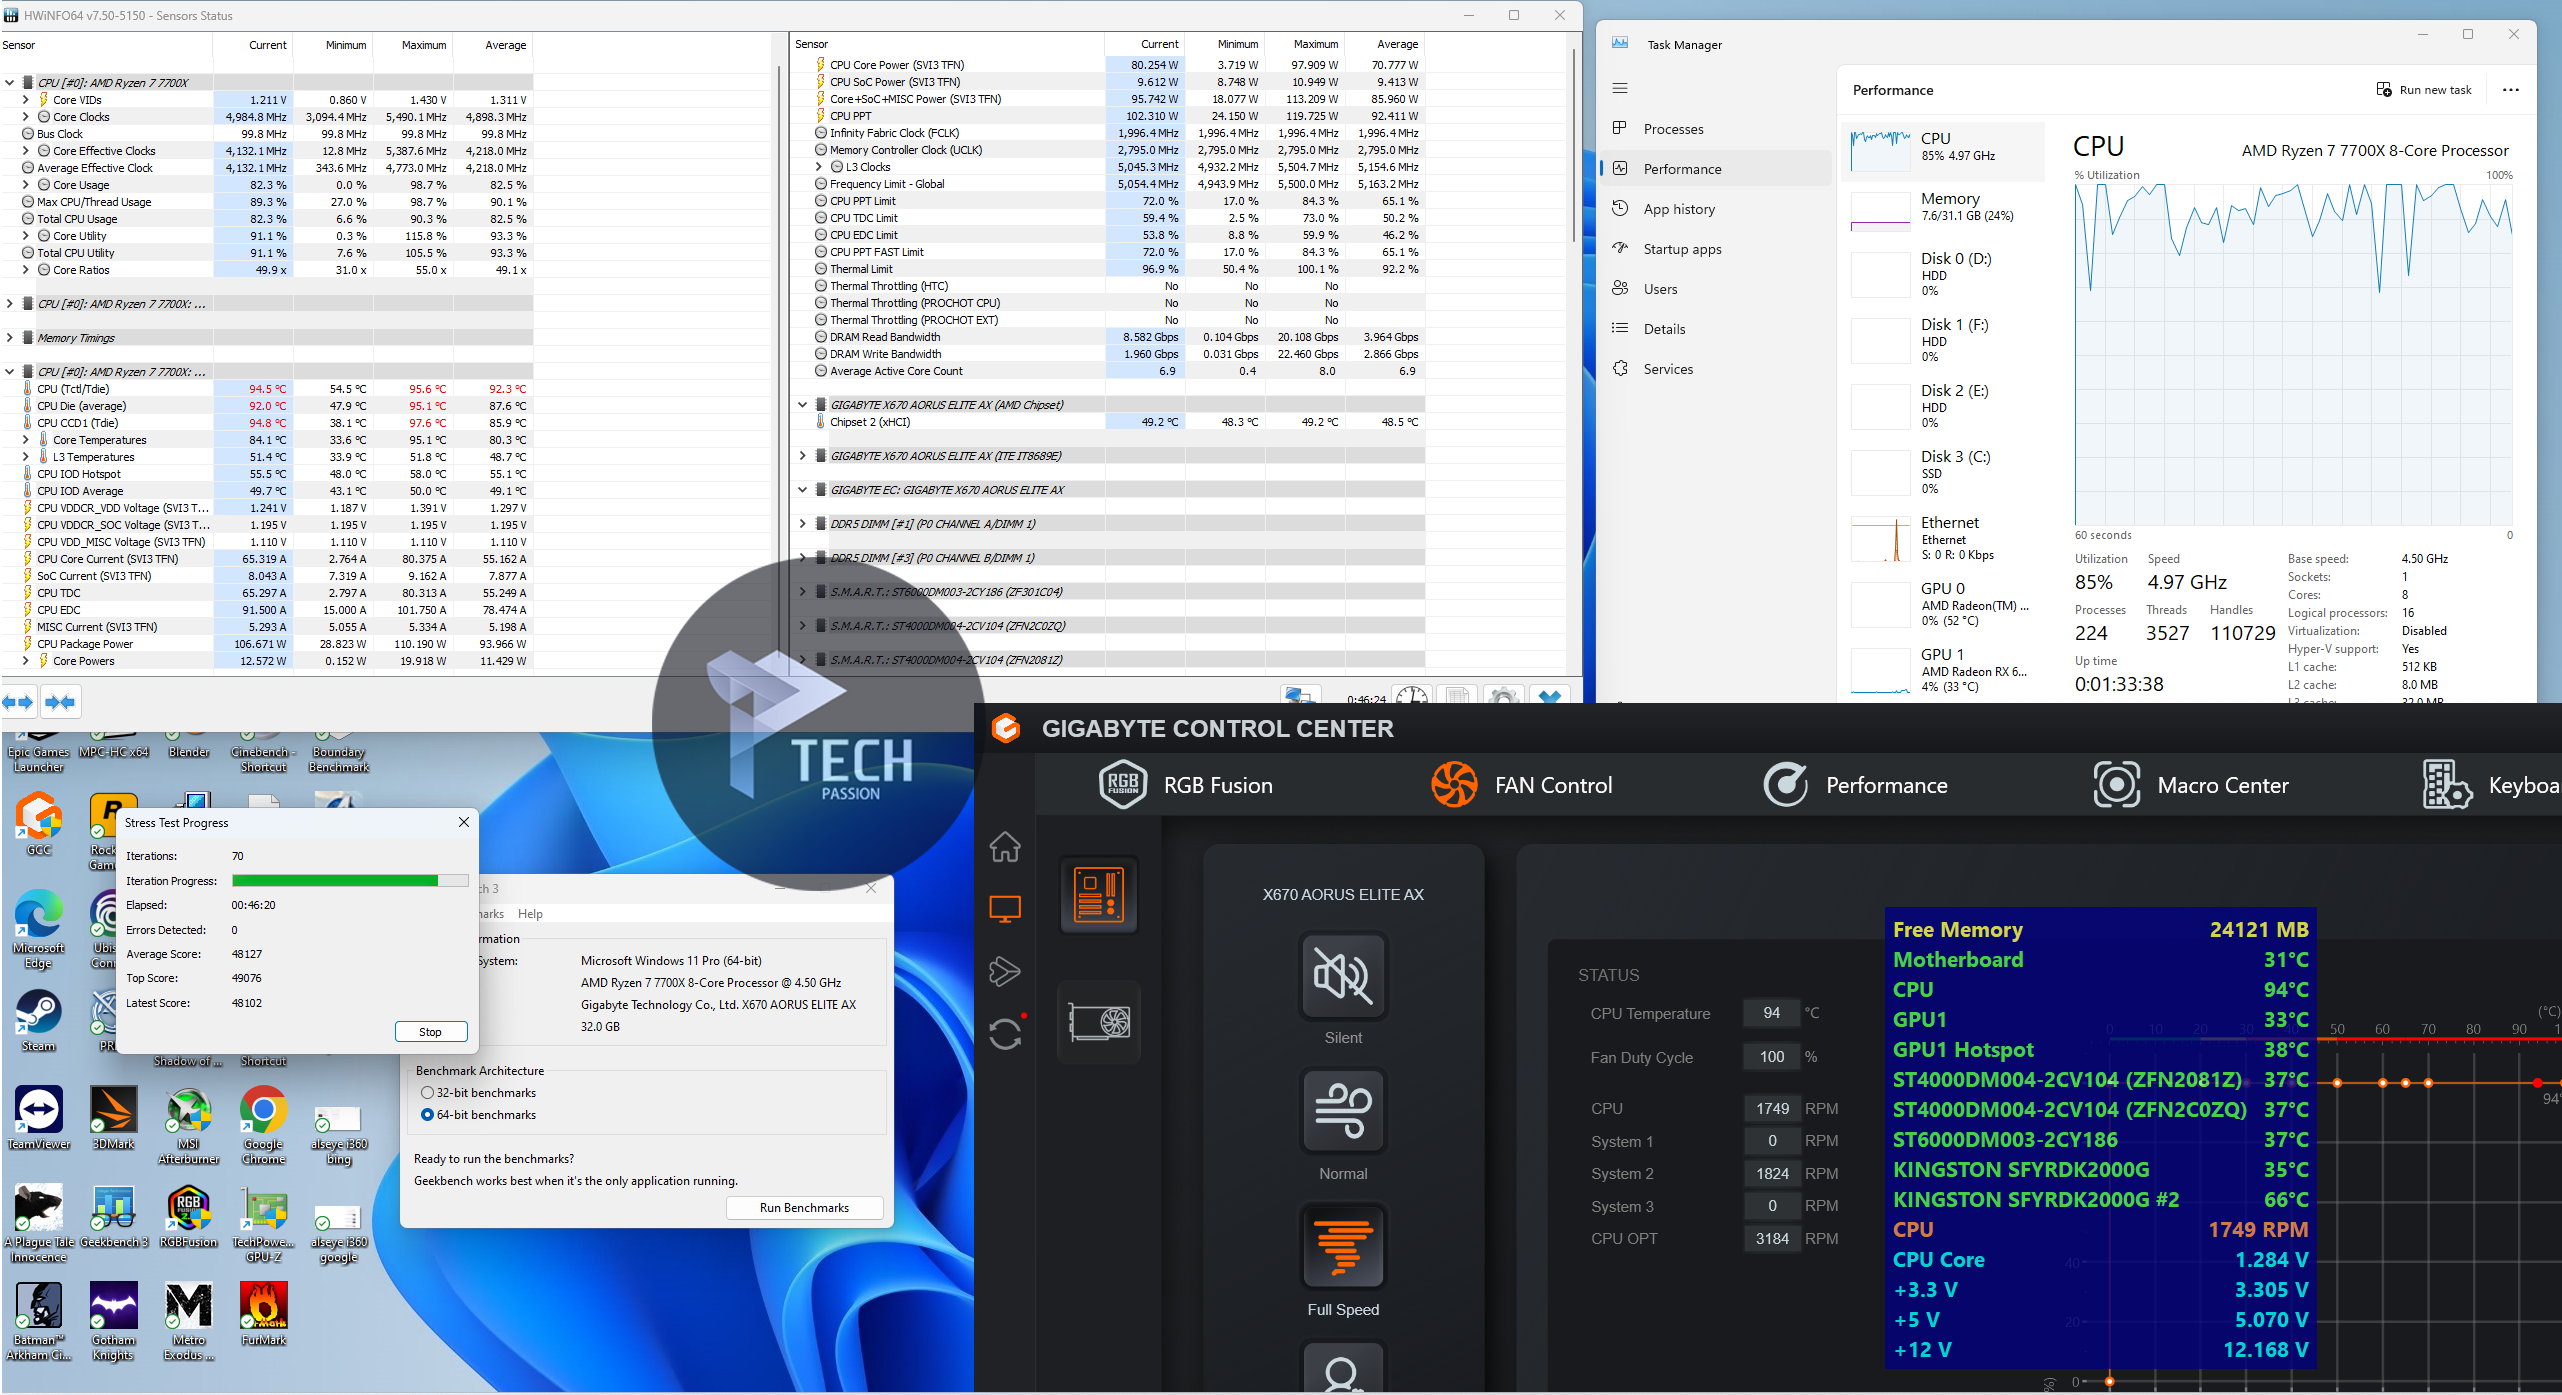
Task: Select 32-bit benchmarks radio button
Action: (x=428, y=1093)
